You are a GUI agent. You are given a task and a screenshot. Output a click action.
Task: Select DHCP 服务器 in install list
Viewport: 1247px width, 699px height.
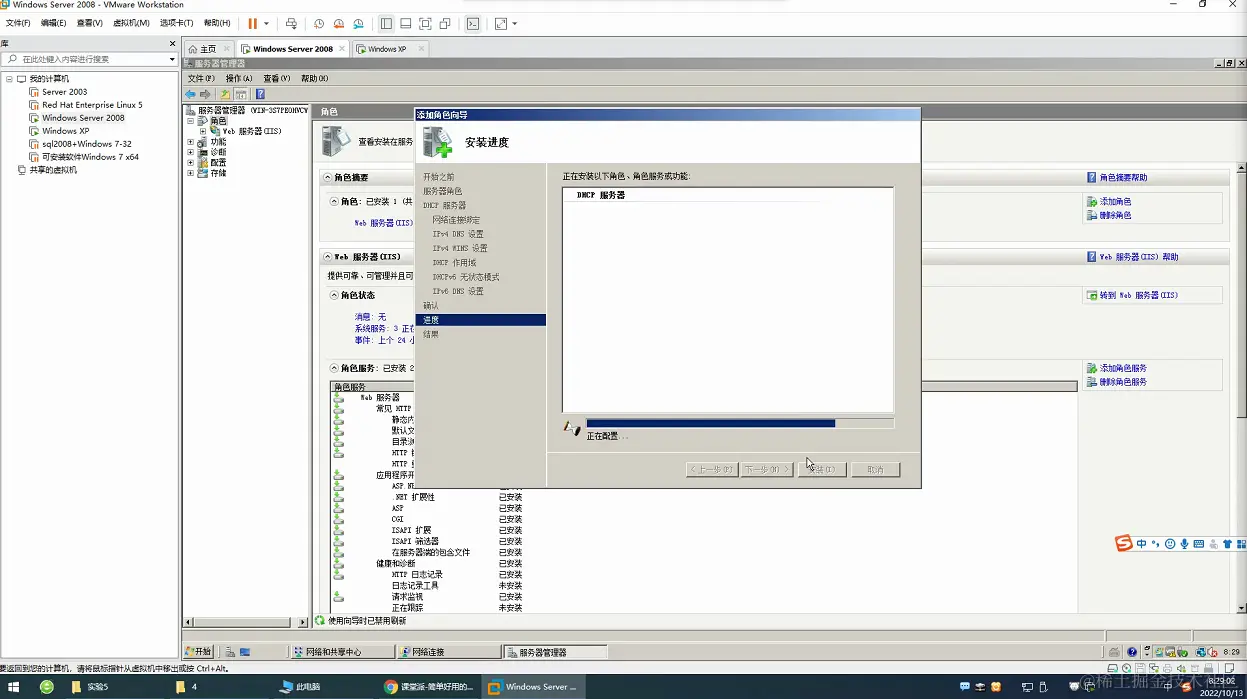pos(600,195)
